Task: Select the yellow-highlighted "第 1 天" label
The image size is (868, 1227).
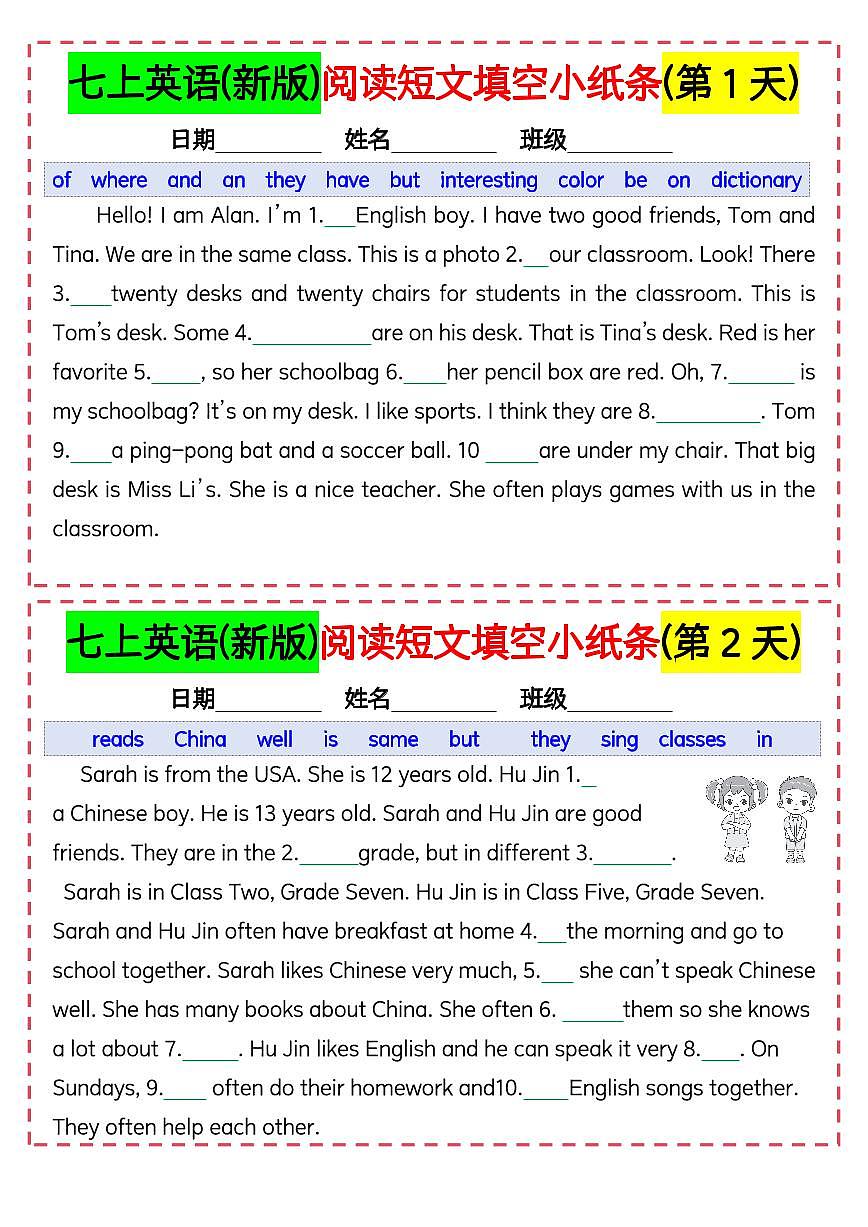Action: tap(731, 84)
